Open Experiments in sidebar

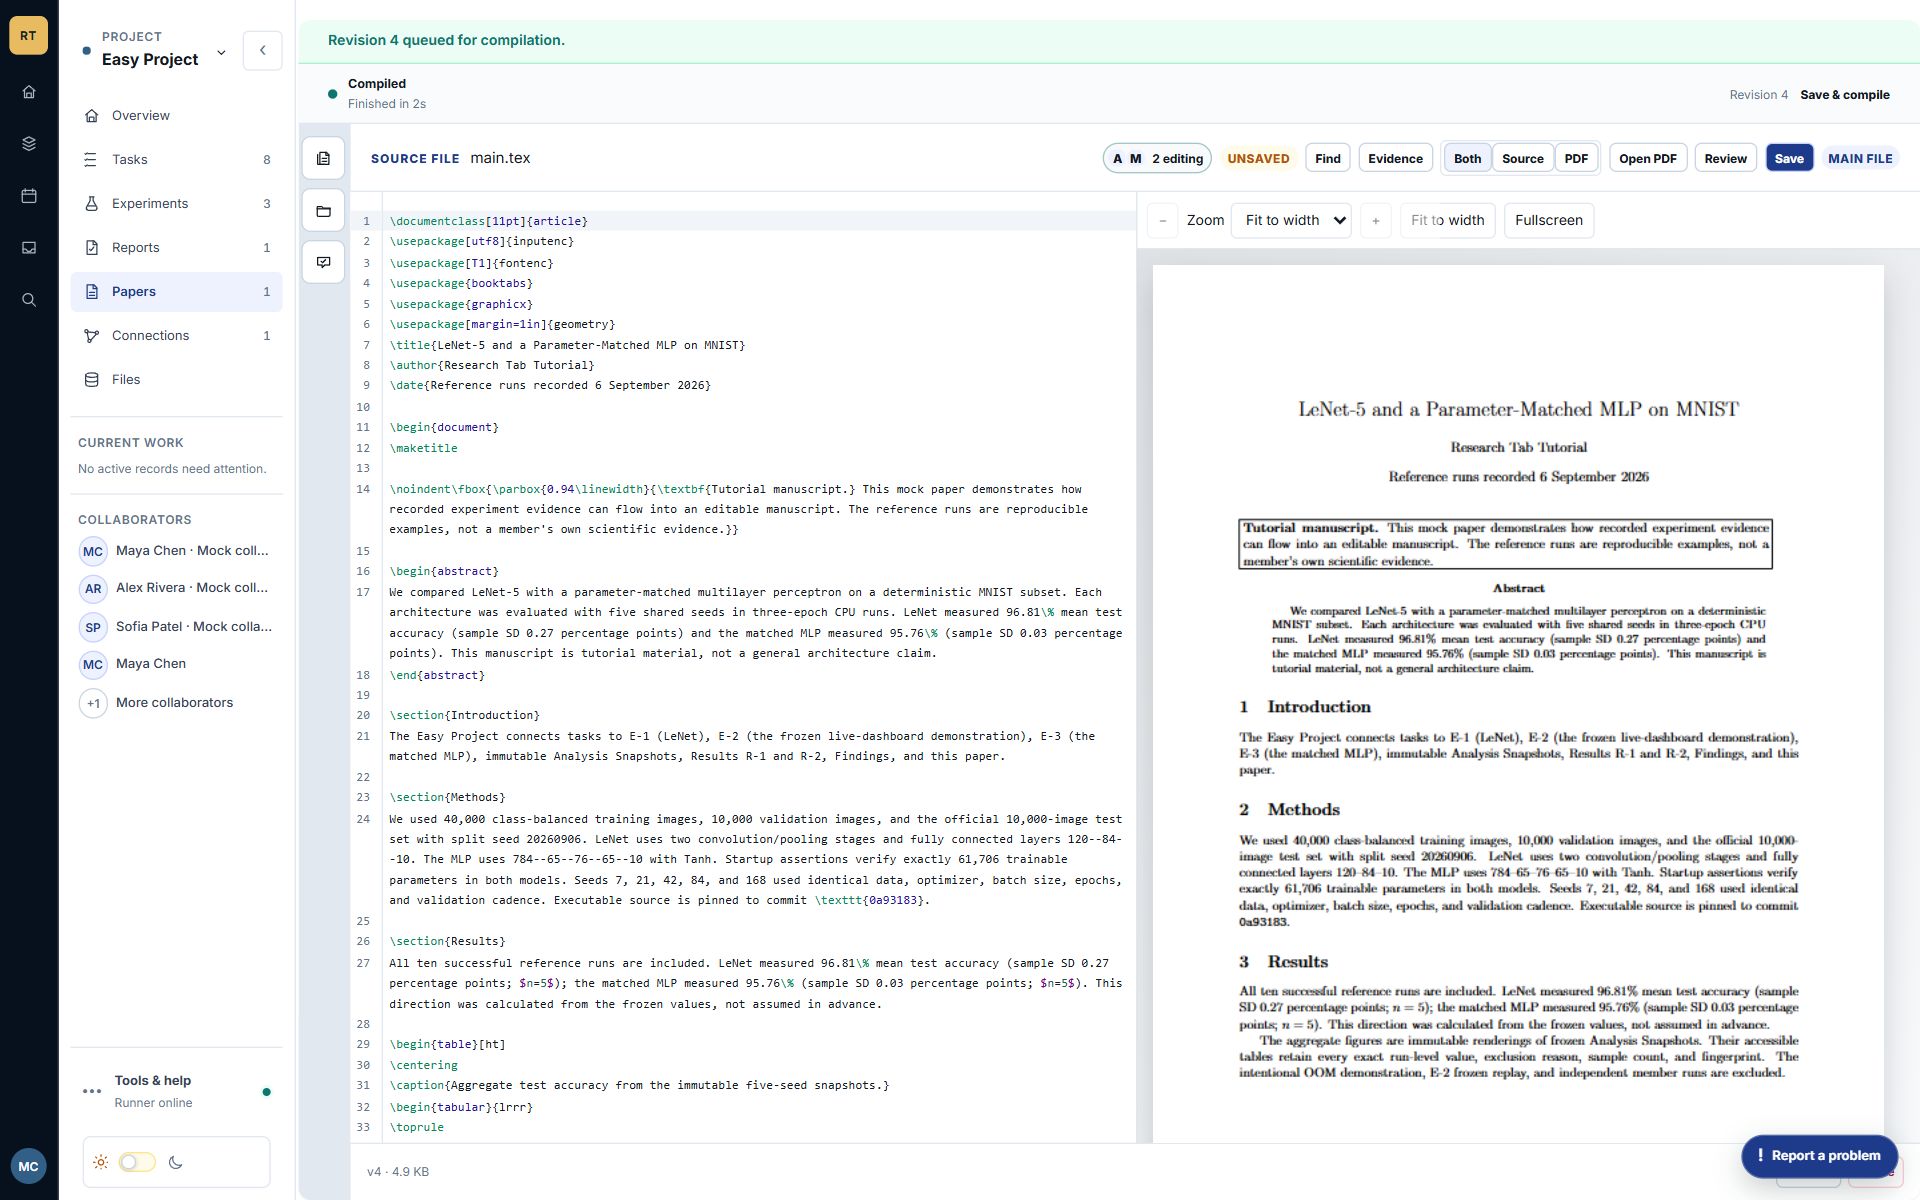coord(176,204)
